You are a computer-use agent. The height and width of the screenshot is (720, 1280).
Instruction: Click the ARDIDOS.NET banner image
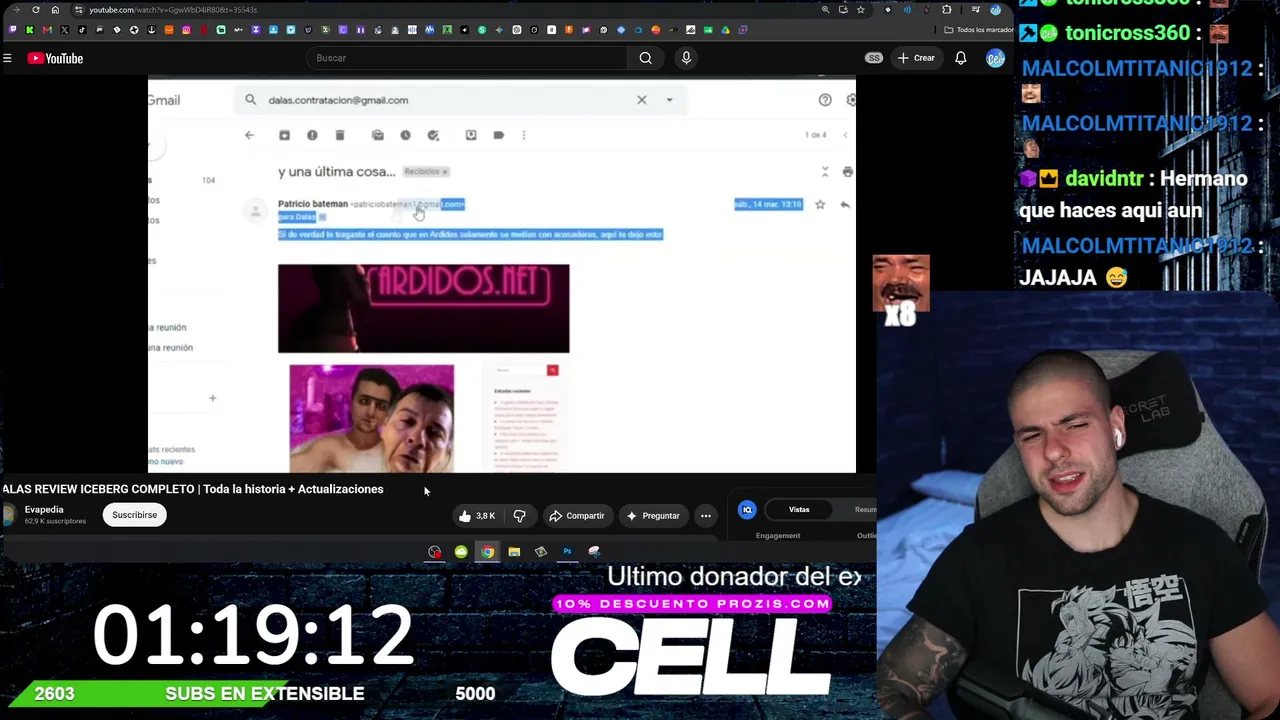pos(423,308)
